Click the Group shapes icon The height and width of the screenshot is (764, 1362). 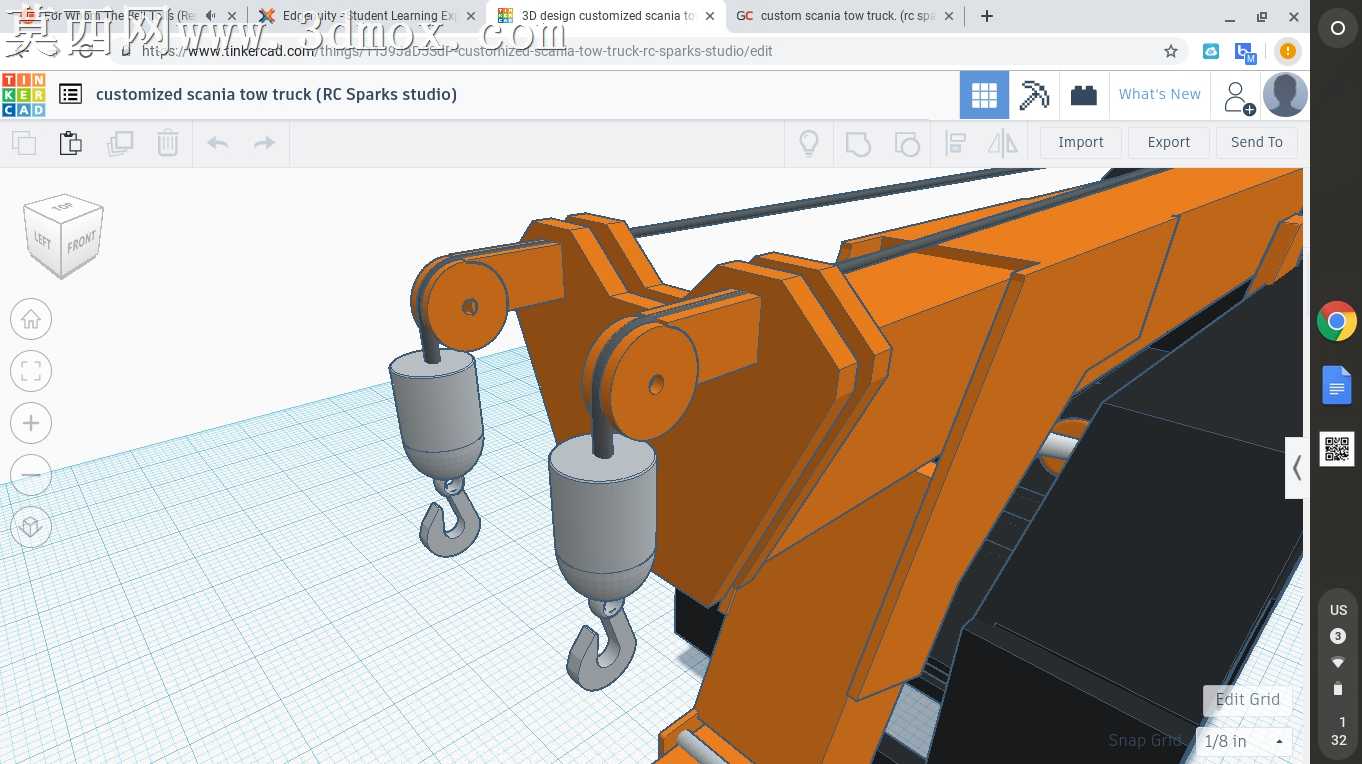tap(858, 143)
